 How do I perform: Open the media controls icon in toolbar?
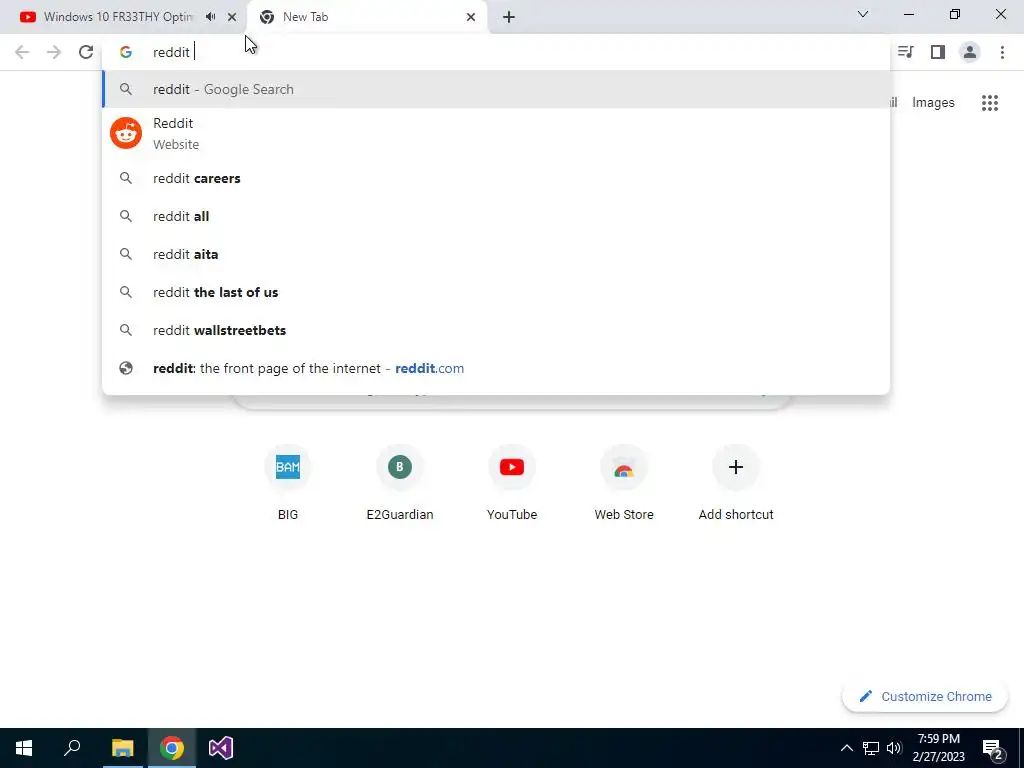coord(906,52)
